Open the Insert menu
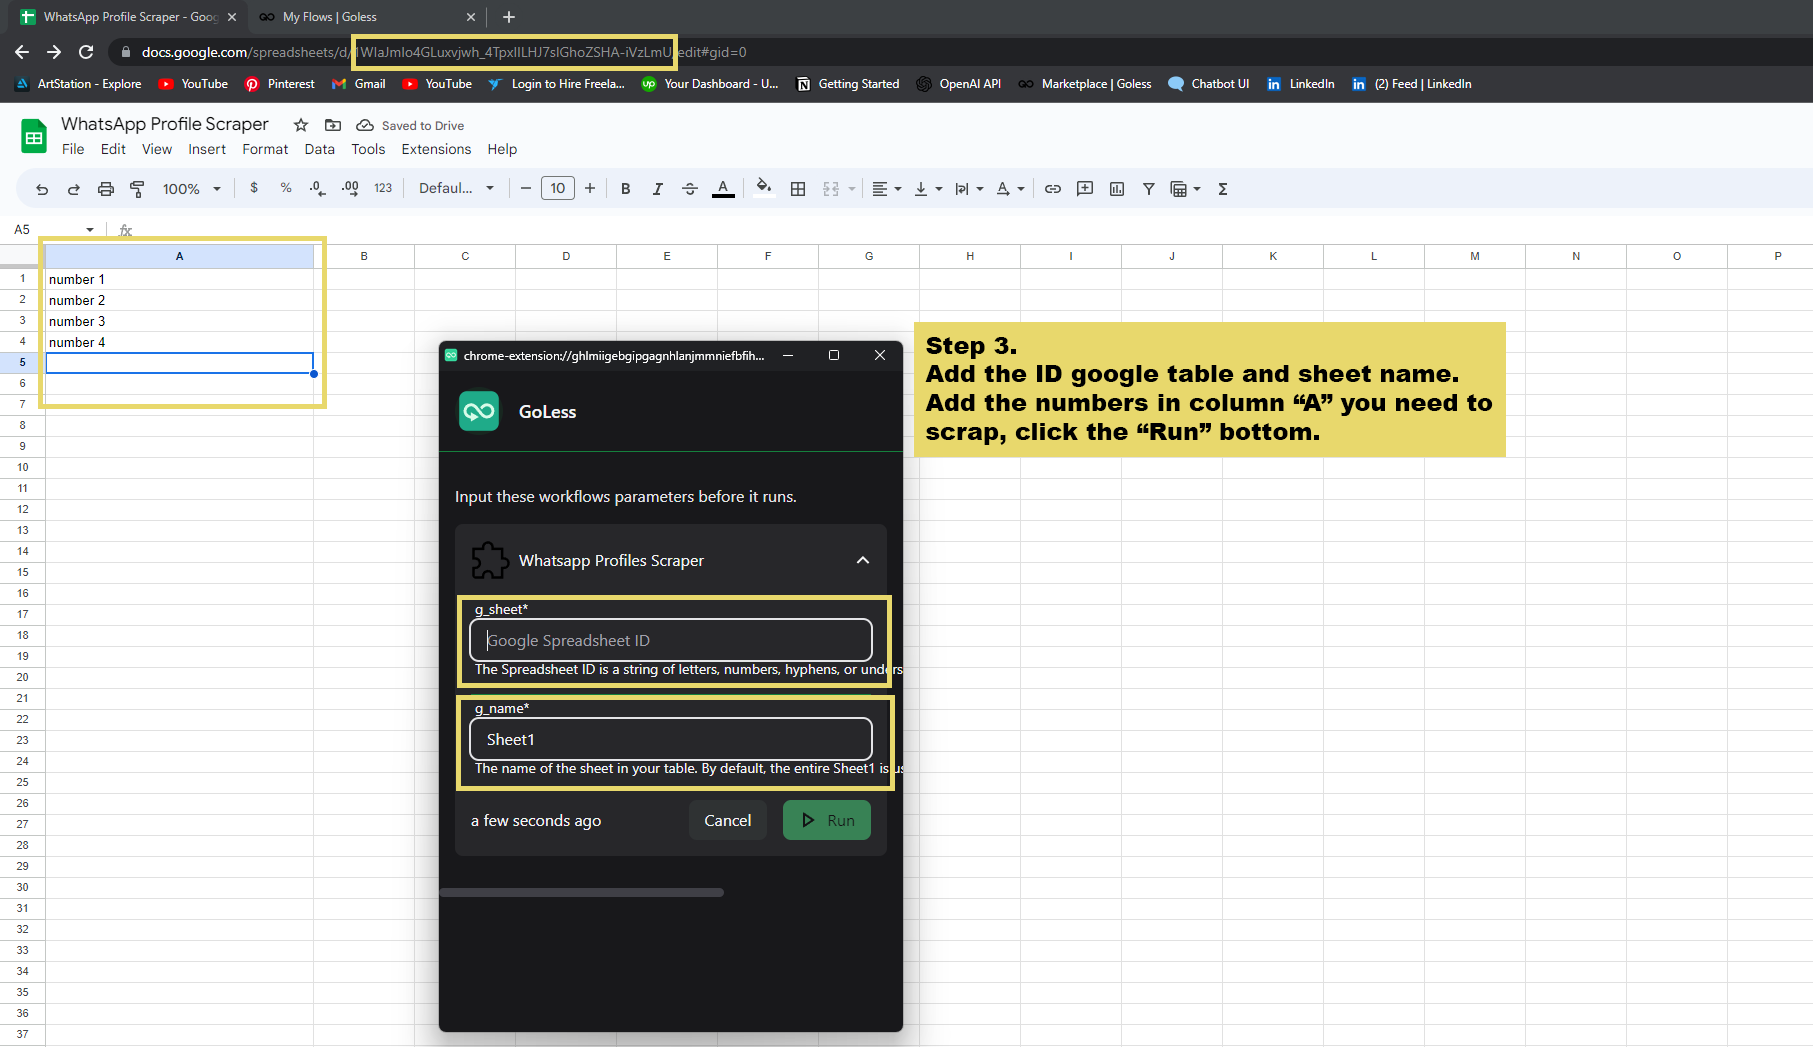Image resolution: width=1813 pixels, height=1047 pixels. pos(207,149)
